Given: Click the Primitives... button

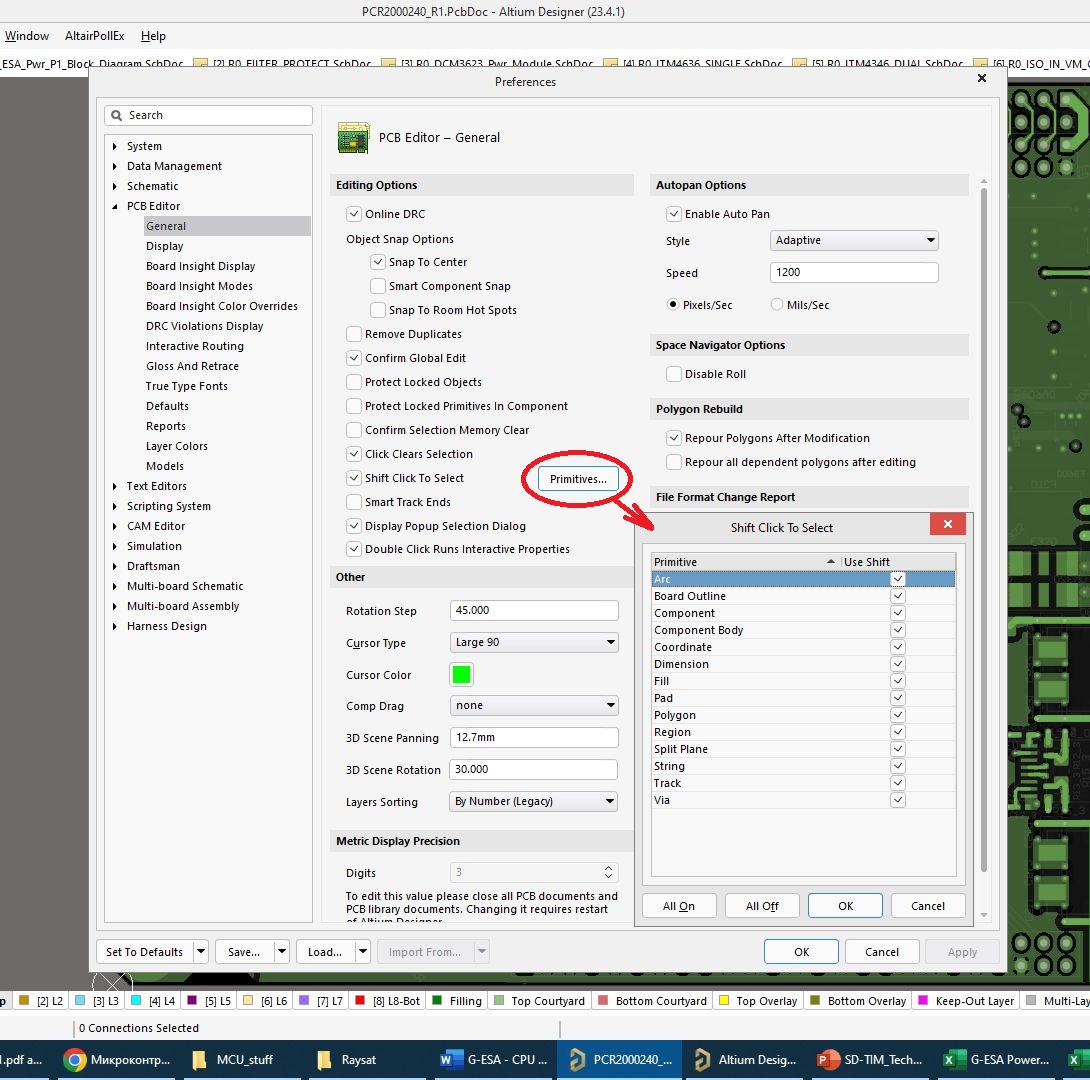Looking at the screenshot, I should pyautogui.click(x=578, y=479).
